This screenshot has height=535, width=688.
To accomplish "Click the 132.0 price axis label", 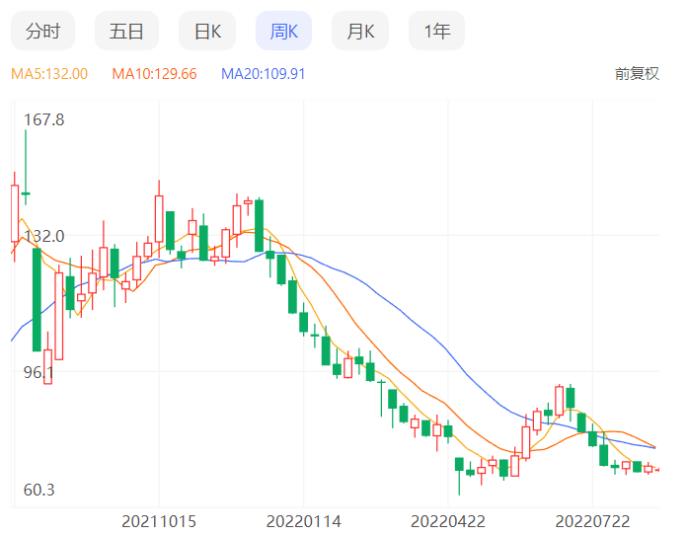I will [43, 237].
